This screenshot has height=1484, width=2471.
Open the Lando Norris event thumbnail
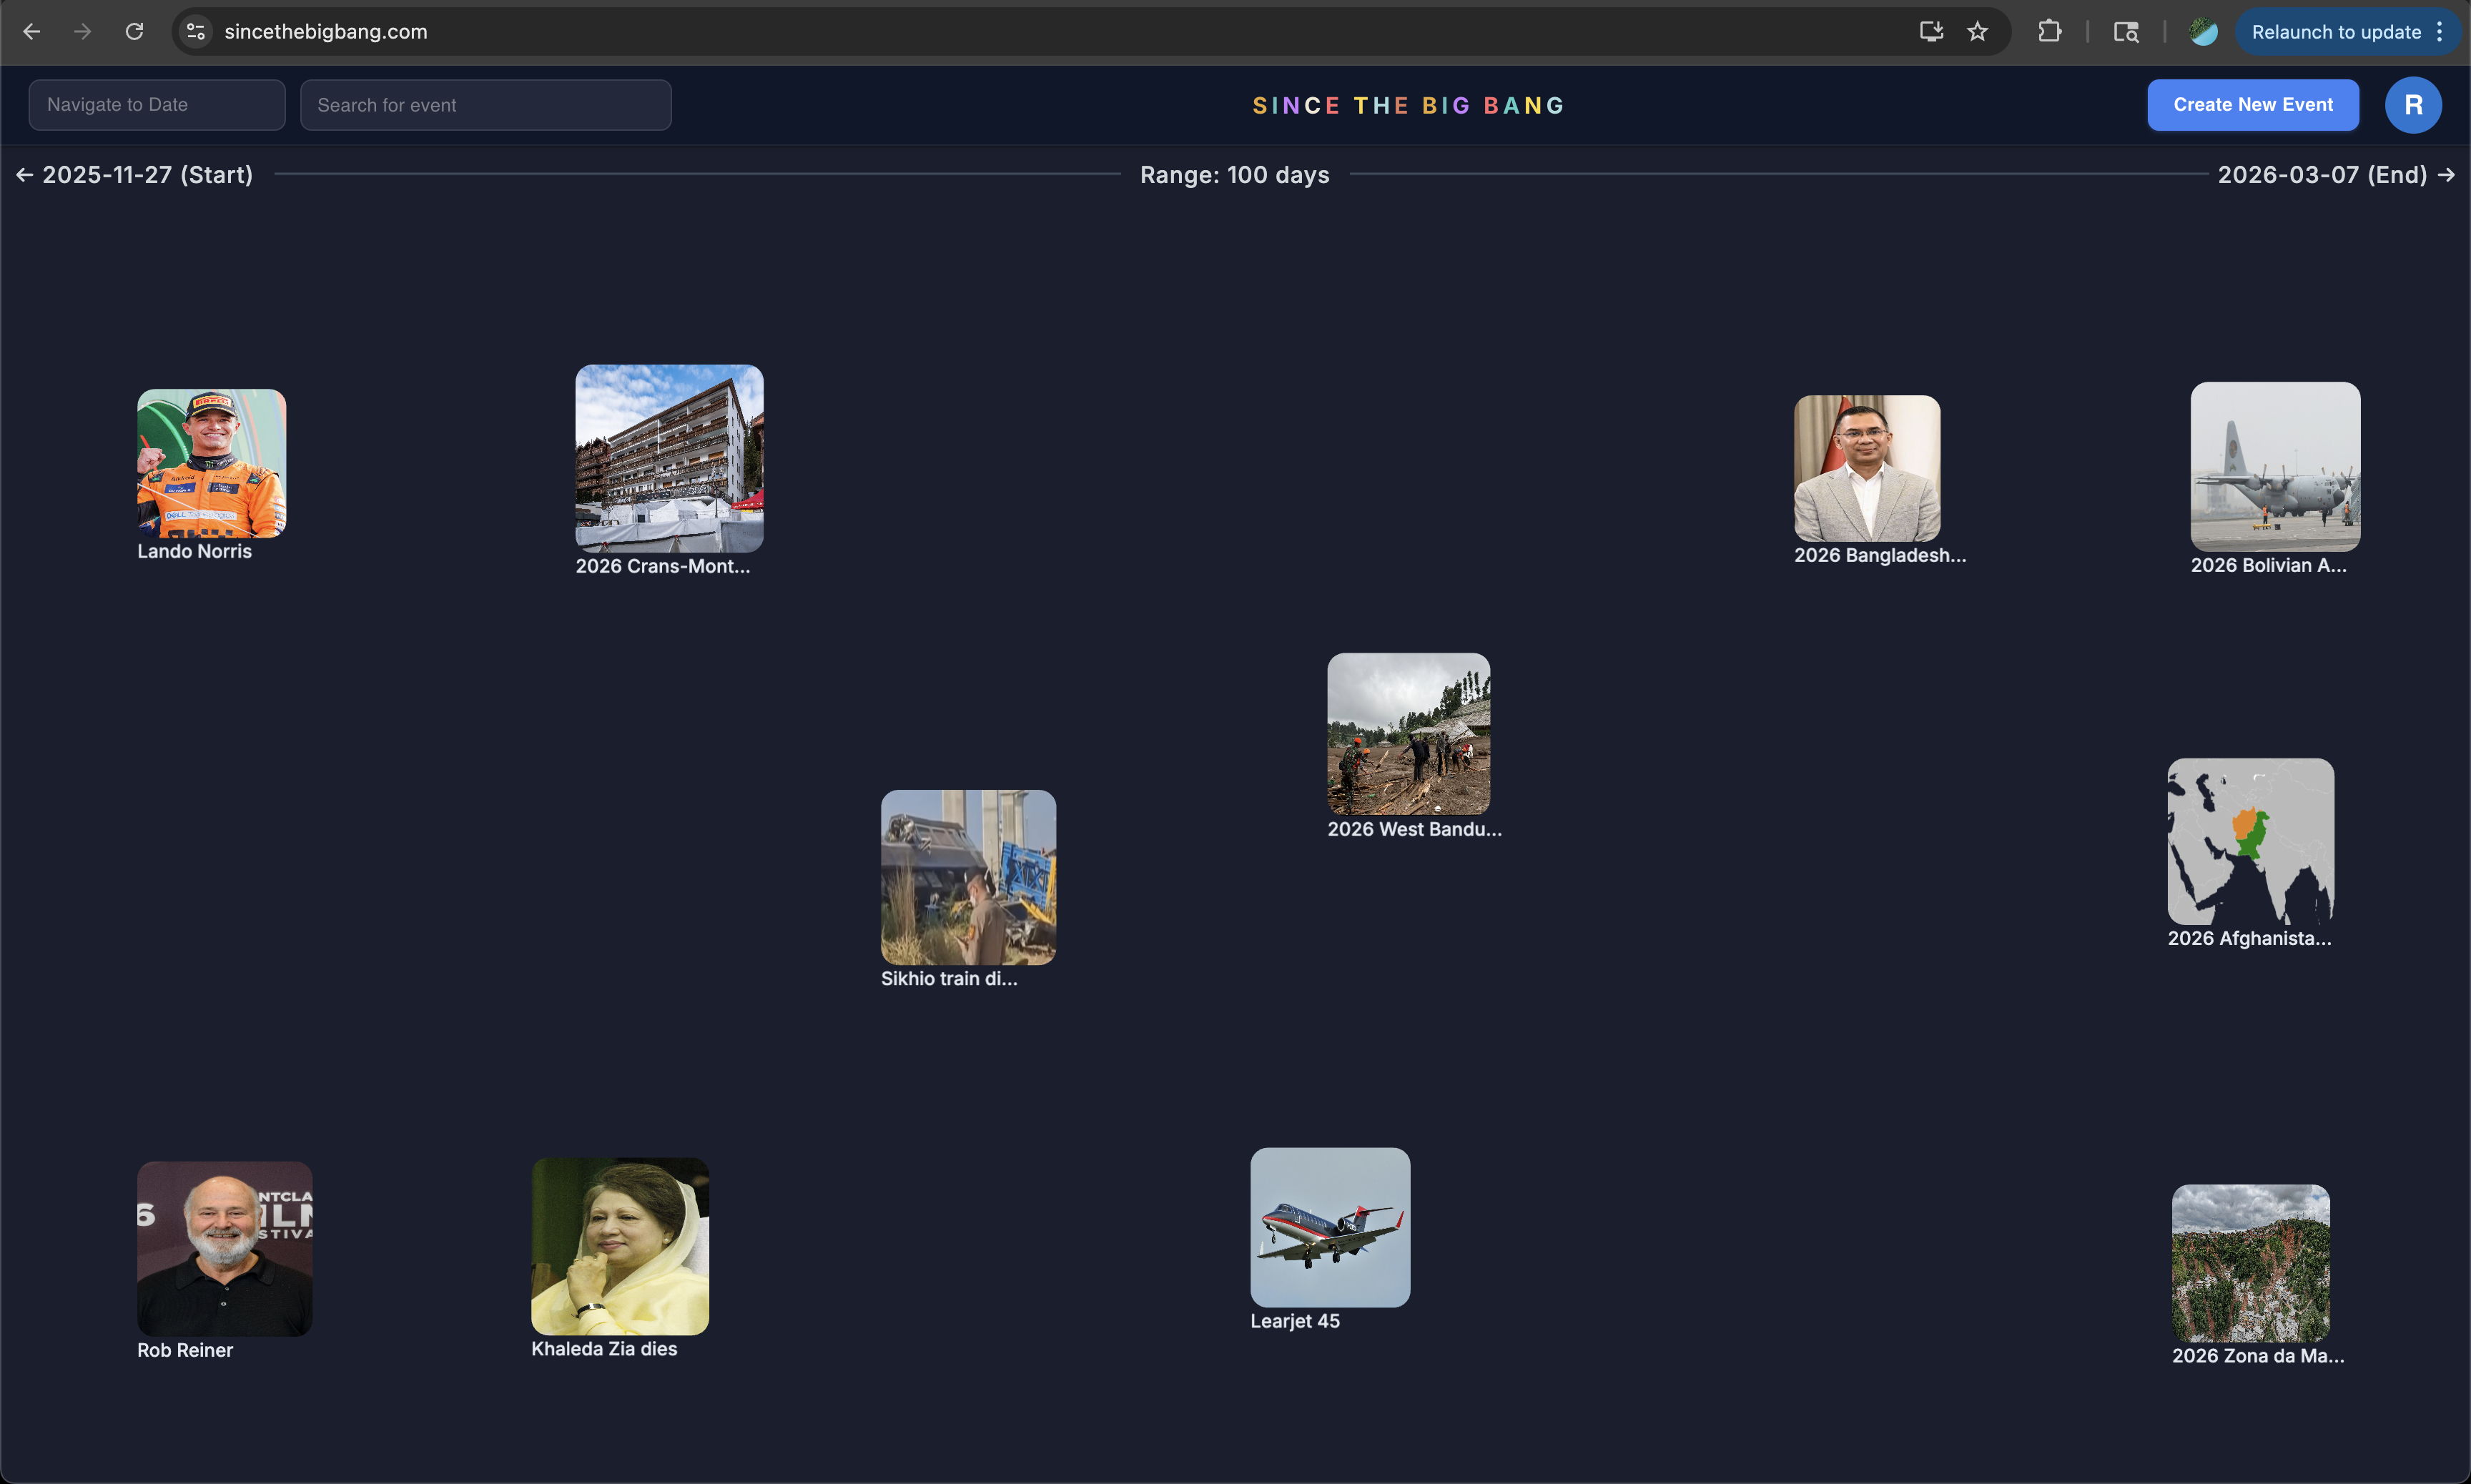pos(211,463)
